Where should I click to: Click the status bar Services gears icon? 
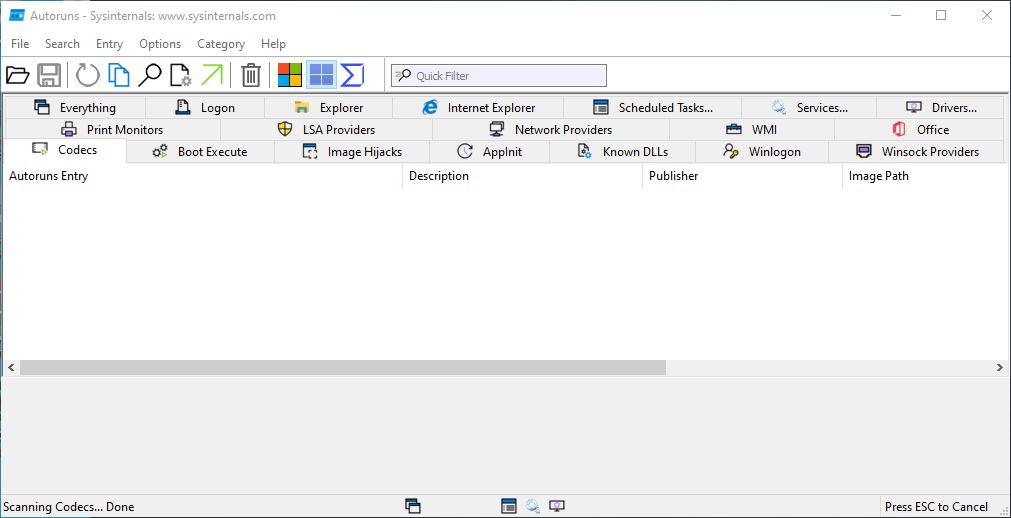pyautogui.click(x=533, y=506)
